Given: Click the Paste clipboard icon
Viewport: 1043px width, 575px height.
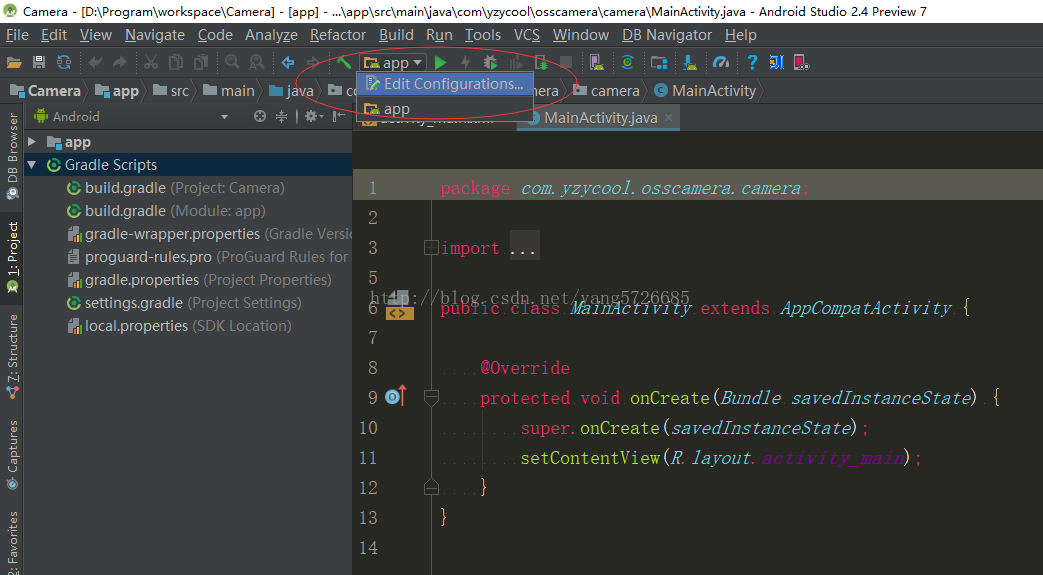Looking at the screenshot, I should coord(200,63).
